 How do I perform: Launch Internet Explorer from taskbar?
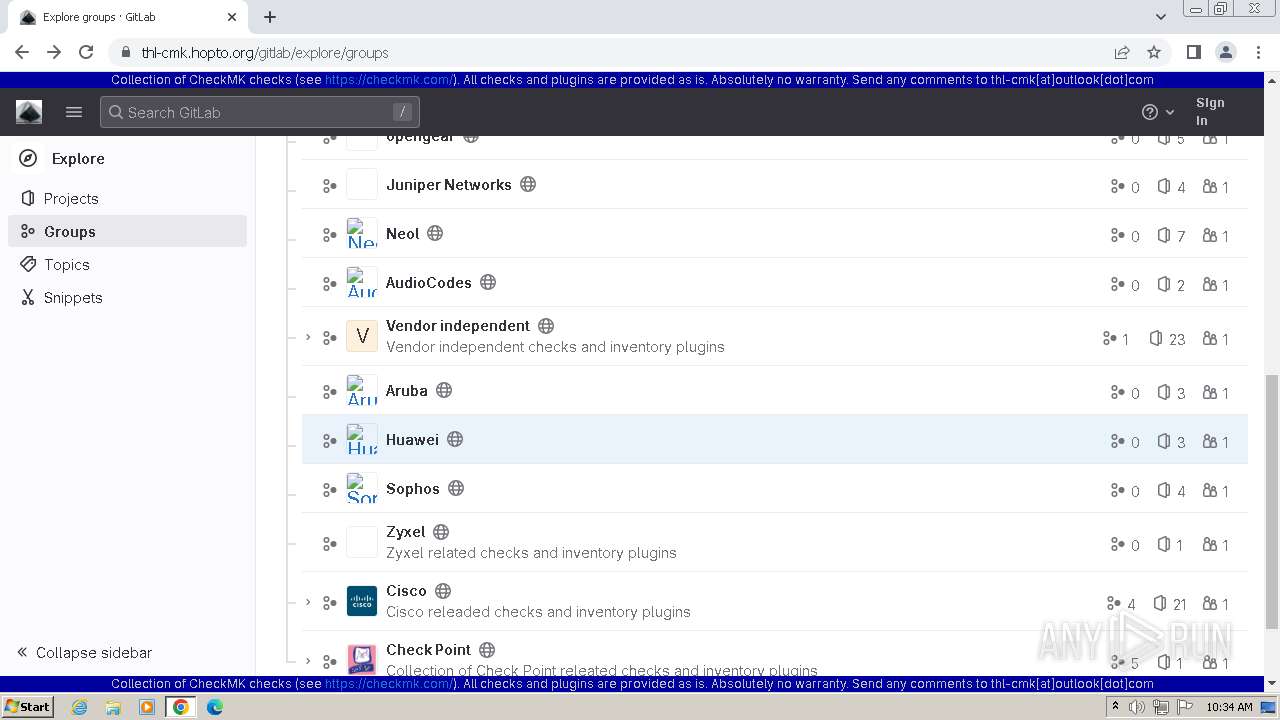(79, 707)
